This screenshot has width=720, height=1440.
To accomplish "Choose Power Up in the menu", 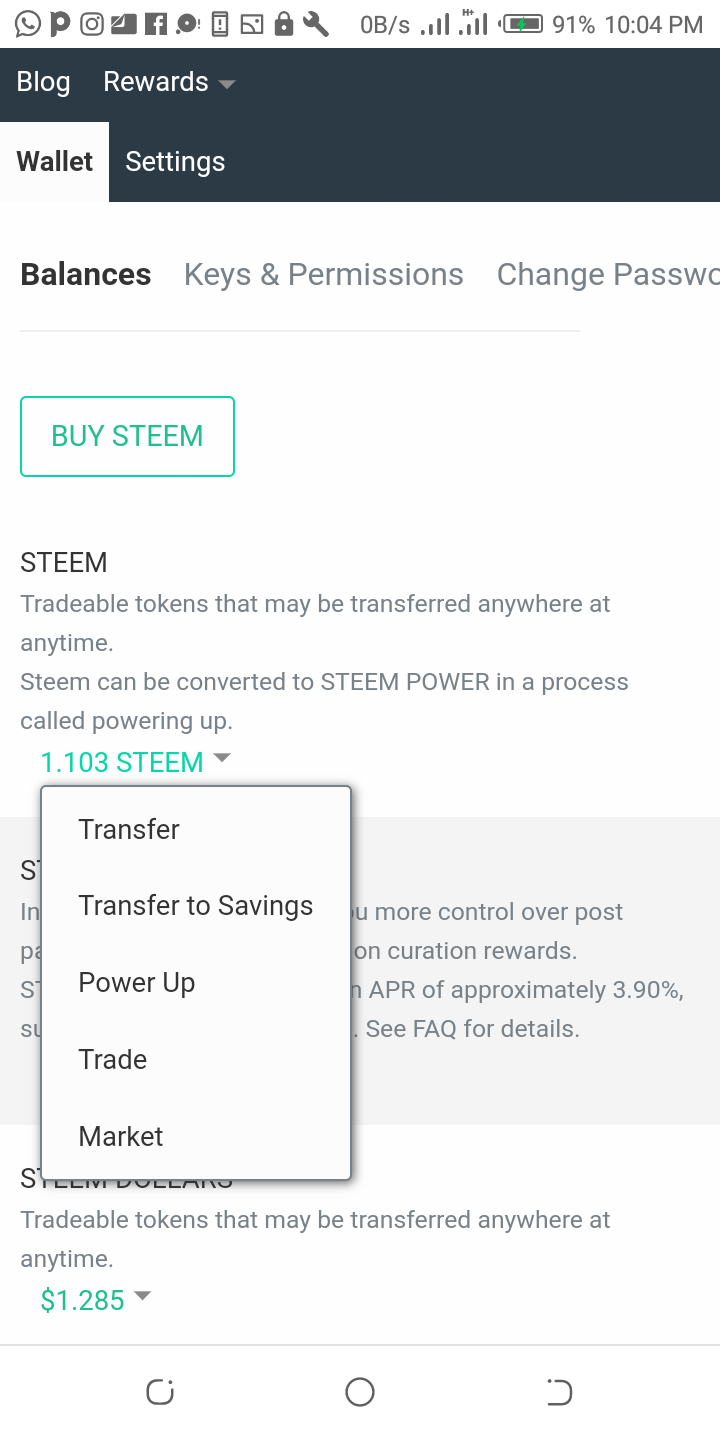I will [x=137, y=983].
